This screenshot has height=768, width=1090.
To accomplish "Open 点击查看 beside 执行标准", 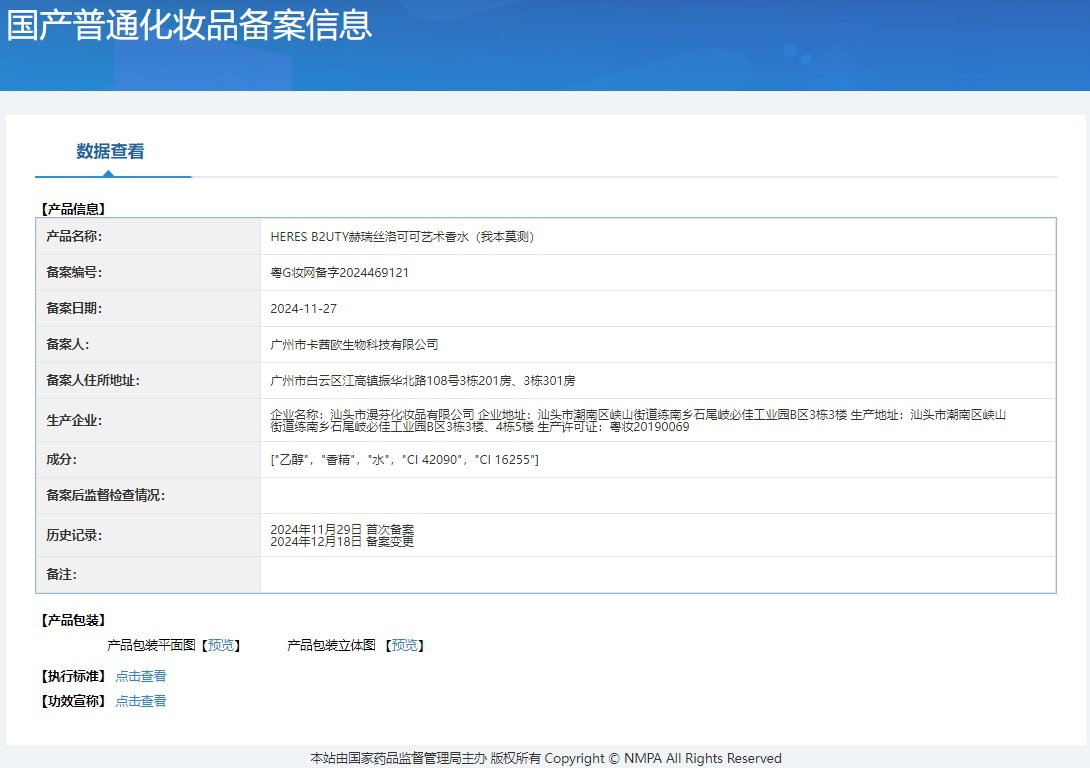I will point(140,676).
